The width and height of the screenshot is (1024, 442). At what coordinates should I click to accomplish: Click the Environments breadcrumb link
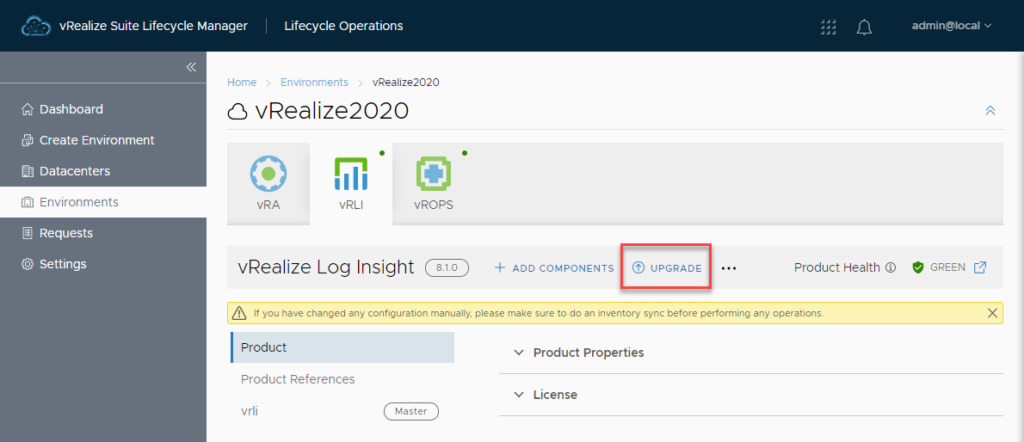point(314,82)
